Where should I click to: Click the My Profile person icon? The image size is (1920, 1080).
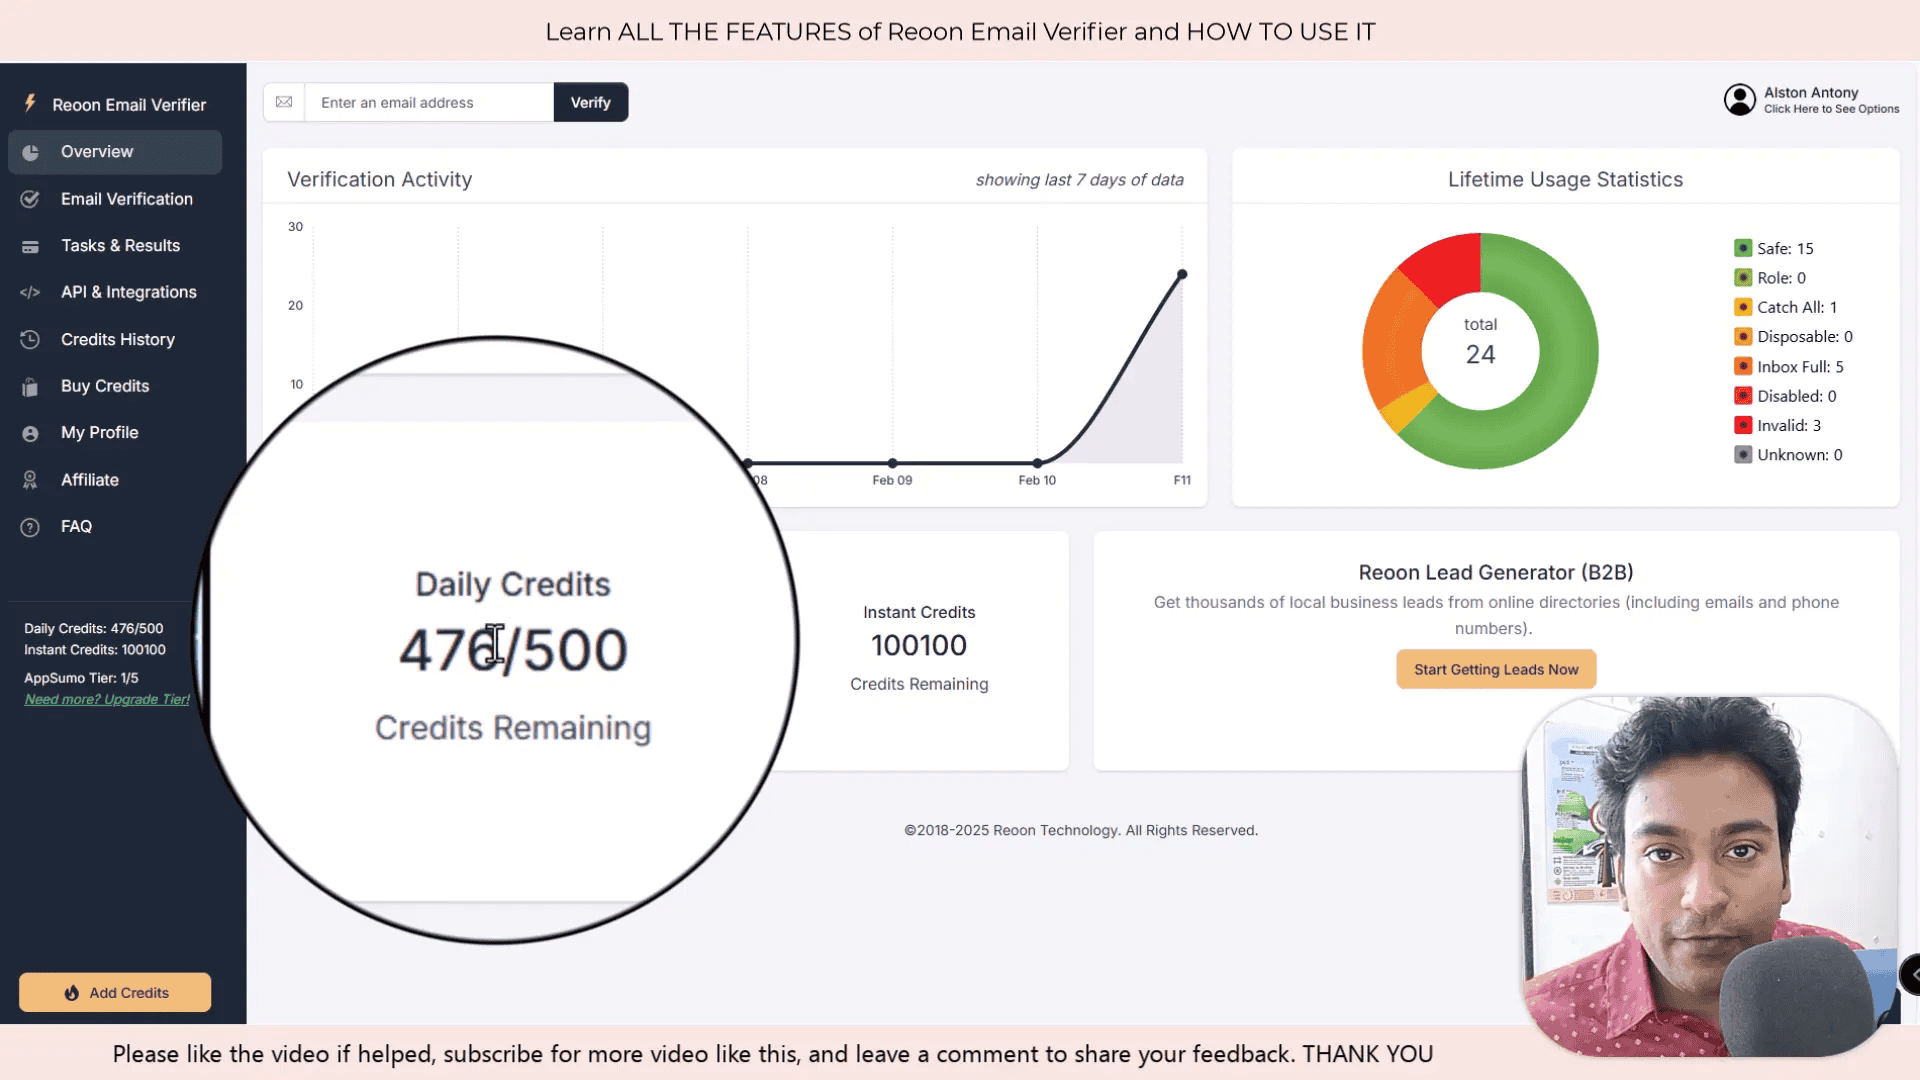click(30, 434)
